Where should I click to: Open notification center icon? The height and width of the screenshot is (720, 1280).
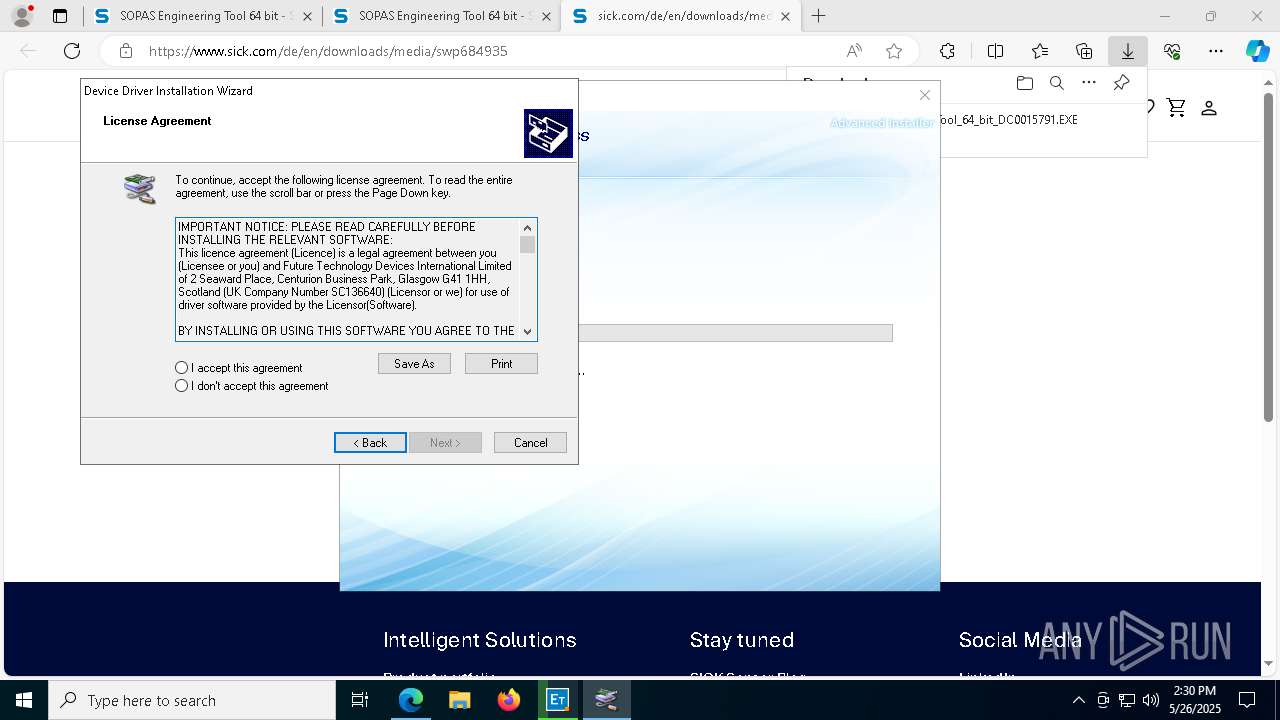[1247, 700]
